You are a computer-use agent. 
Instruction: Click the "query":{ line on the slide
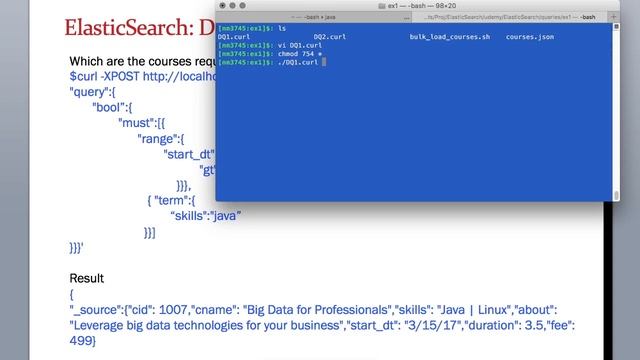[93, 92]
